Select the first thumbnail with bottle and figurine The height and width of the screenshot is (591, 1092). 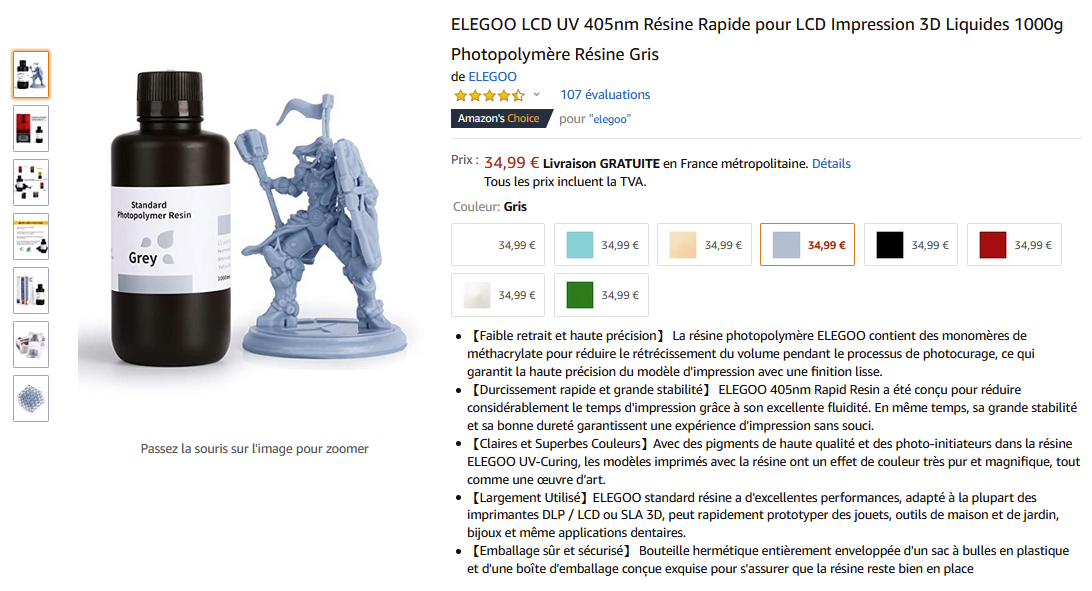(x=31, y=74)
